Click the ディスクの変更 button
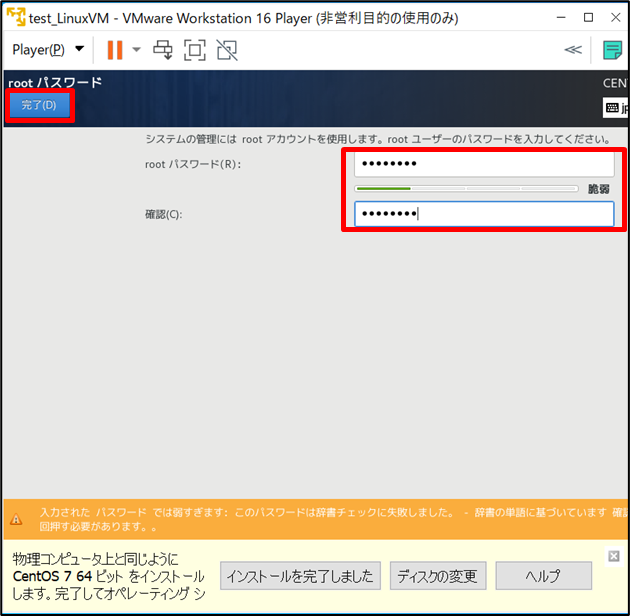Screen dimensions: 630x616 point(438,576)
